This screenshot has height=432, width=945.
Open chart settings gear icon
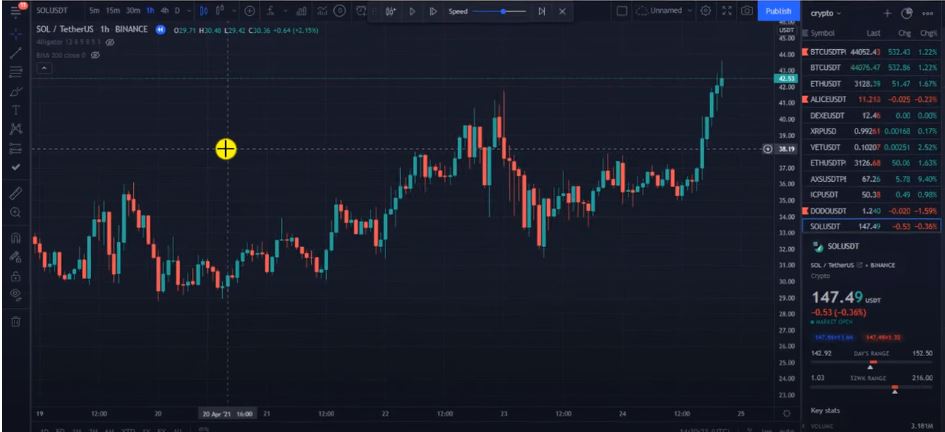(x=706, y=11)
